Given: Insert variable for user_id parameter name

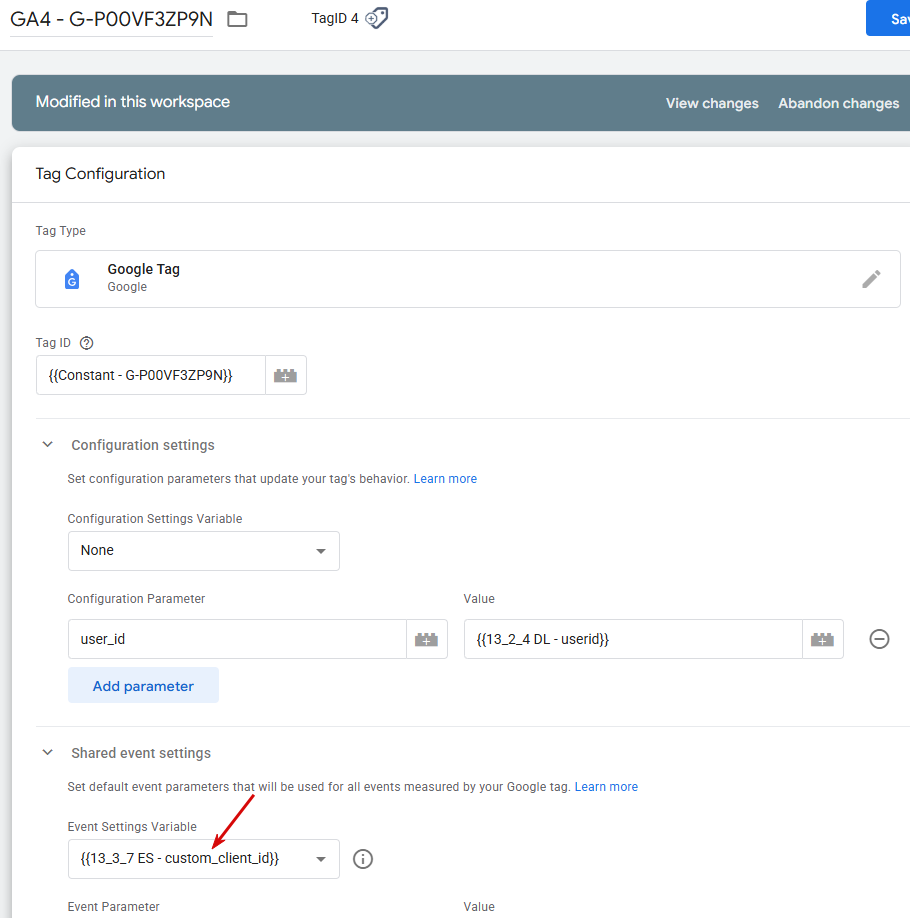Looking at the screenshot, I should point(427,639).
